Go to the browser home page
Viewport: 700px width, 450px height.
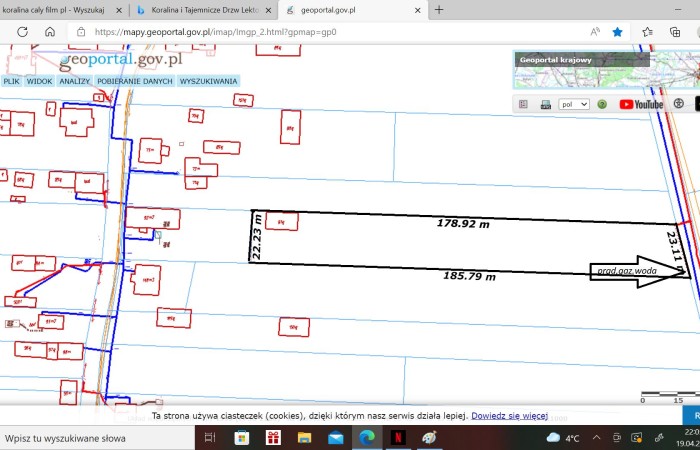(x=50, y=32)
